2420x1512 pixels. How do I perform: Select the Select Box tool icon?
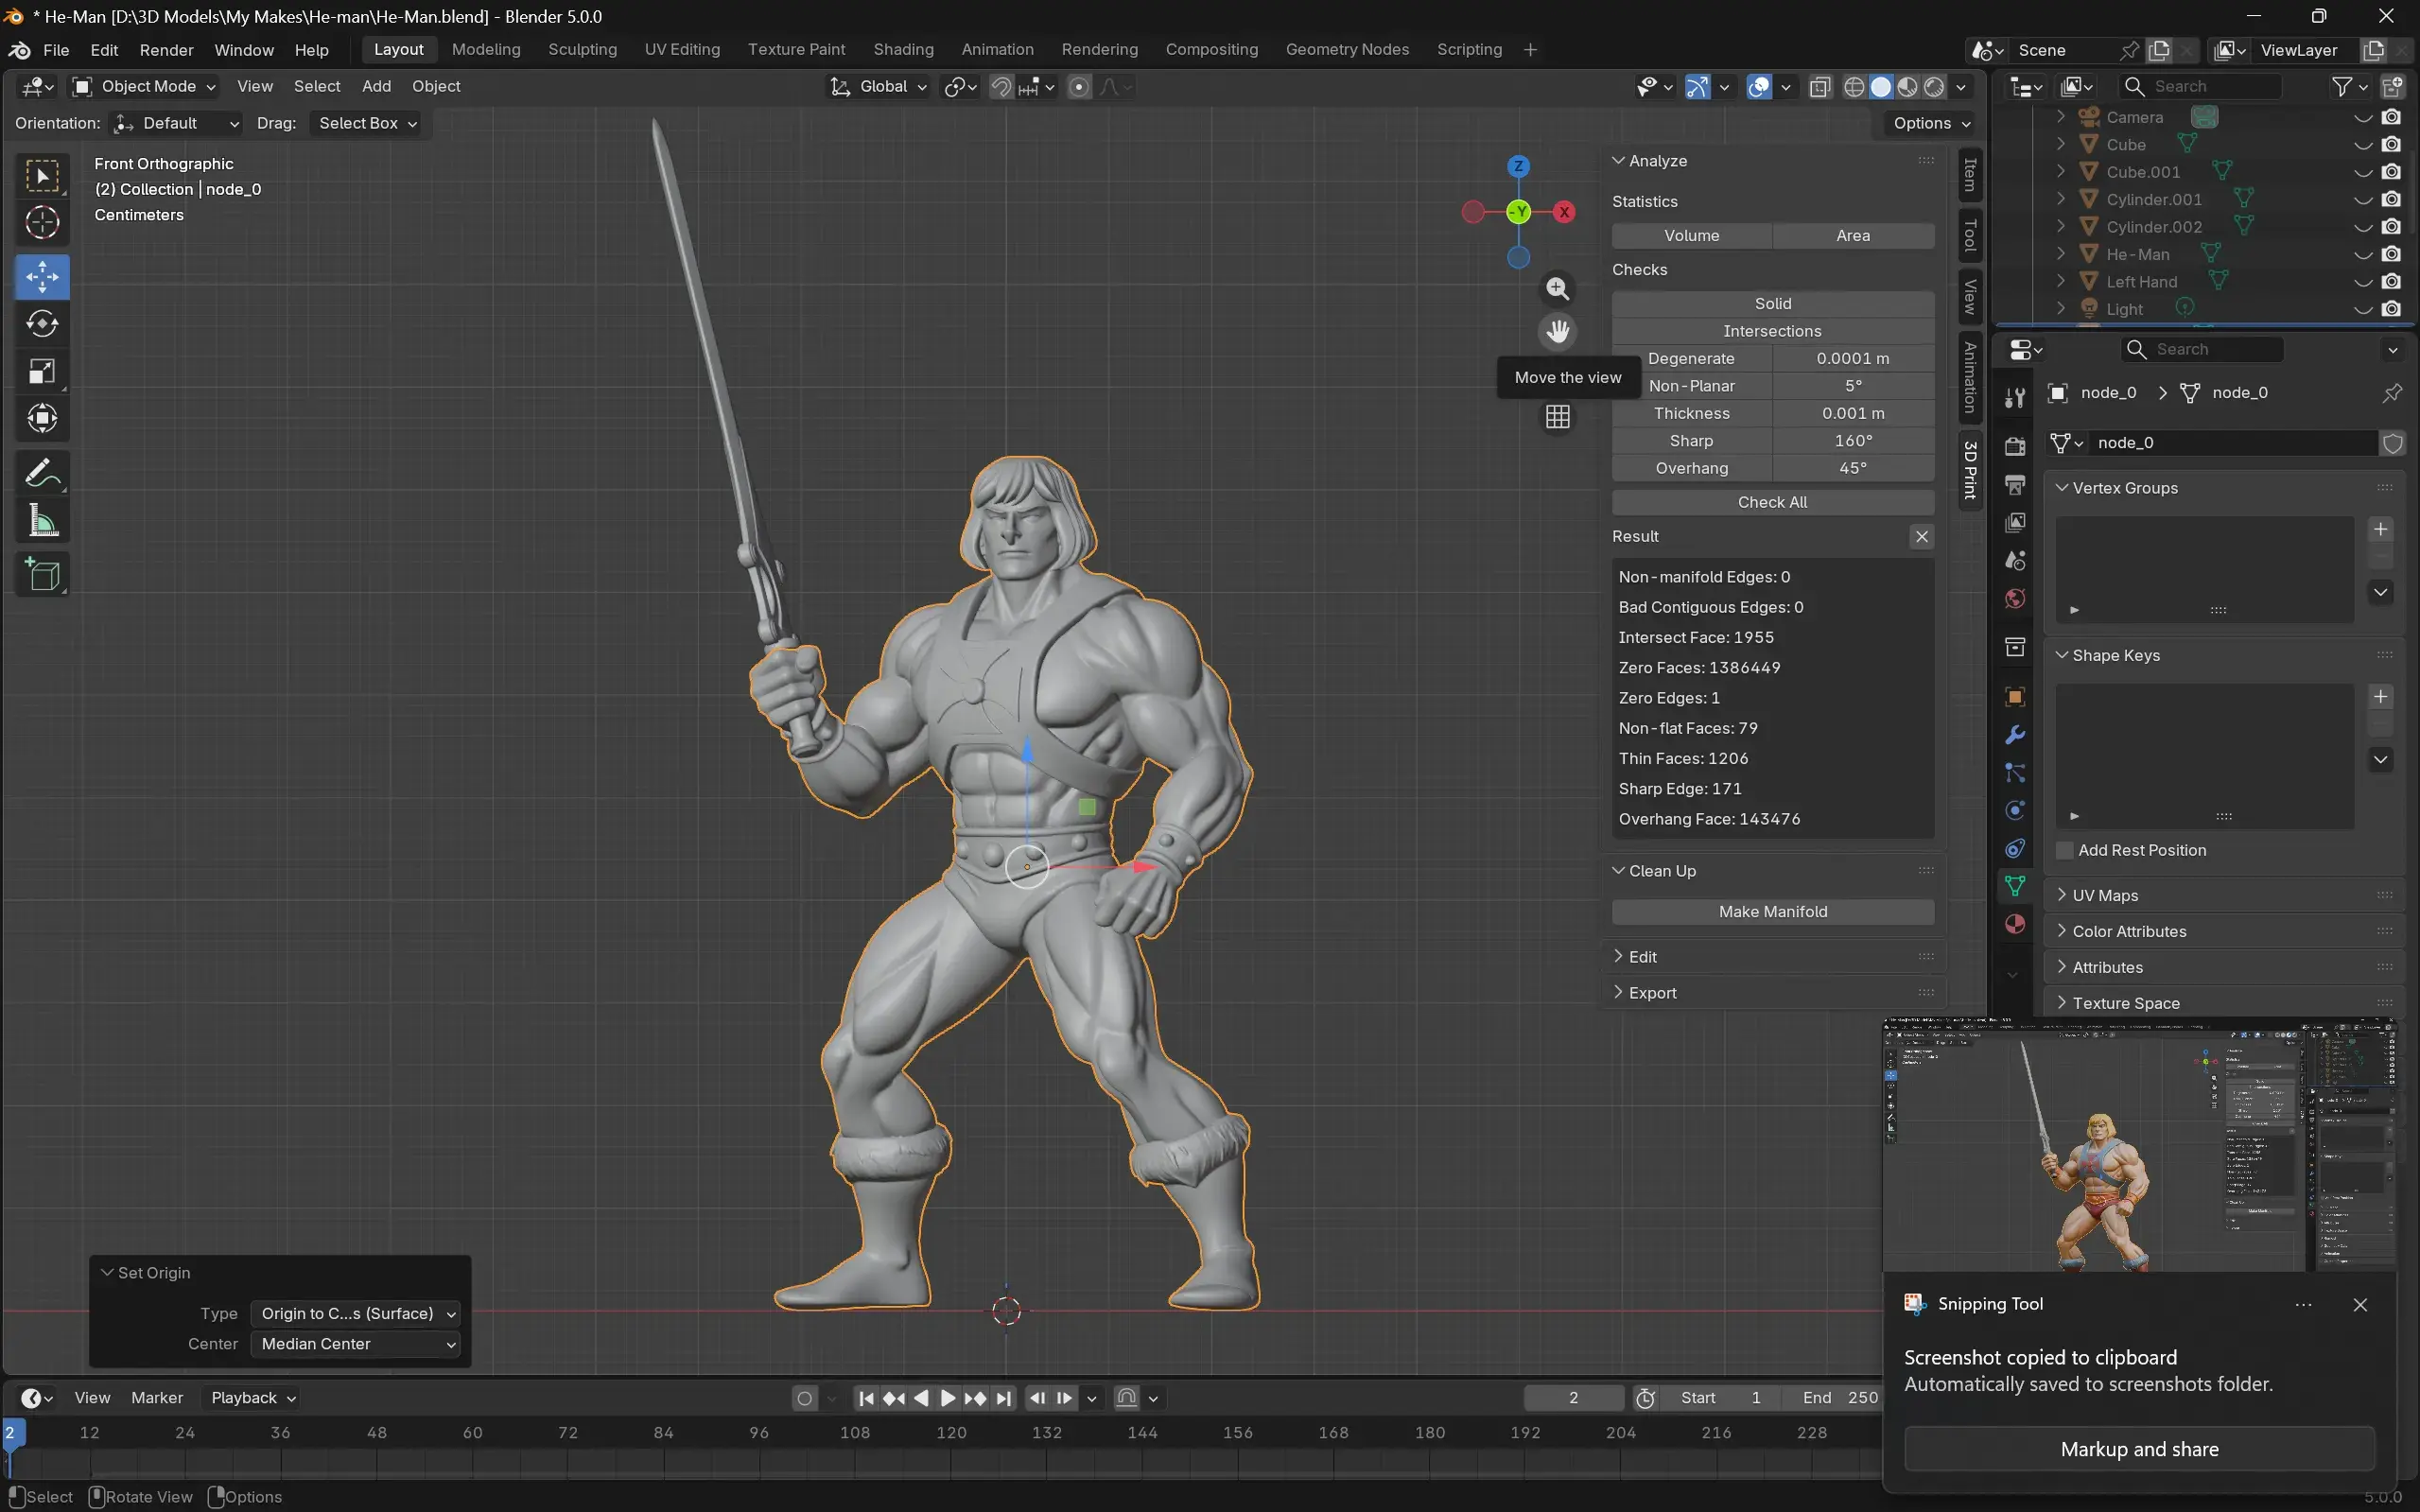pos(42,176)
